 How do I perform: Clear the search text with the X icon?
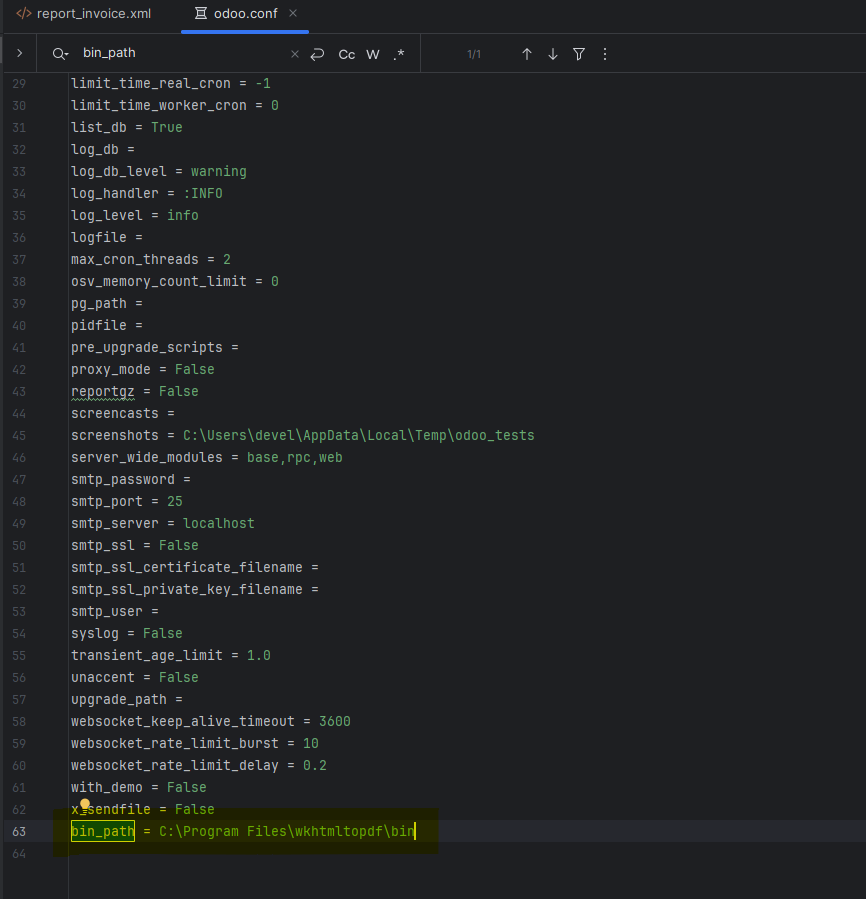pyautogui.click(x=294, y=54)
